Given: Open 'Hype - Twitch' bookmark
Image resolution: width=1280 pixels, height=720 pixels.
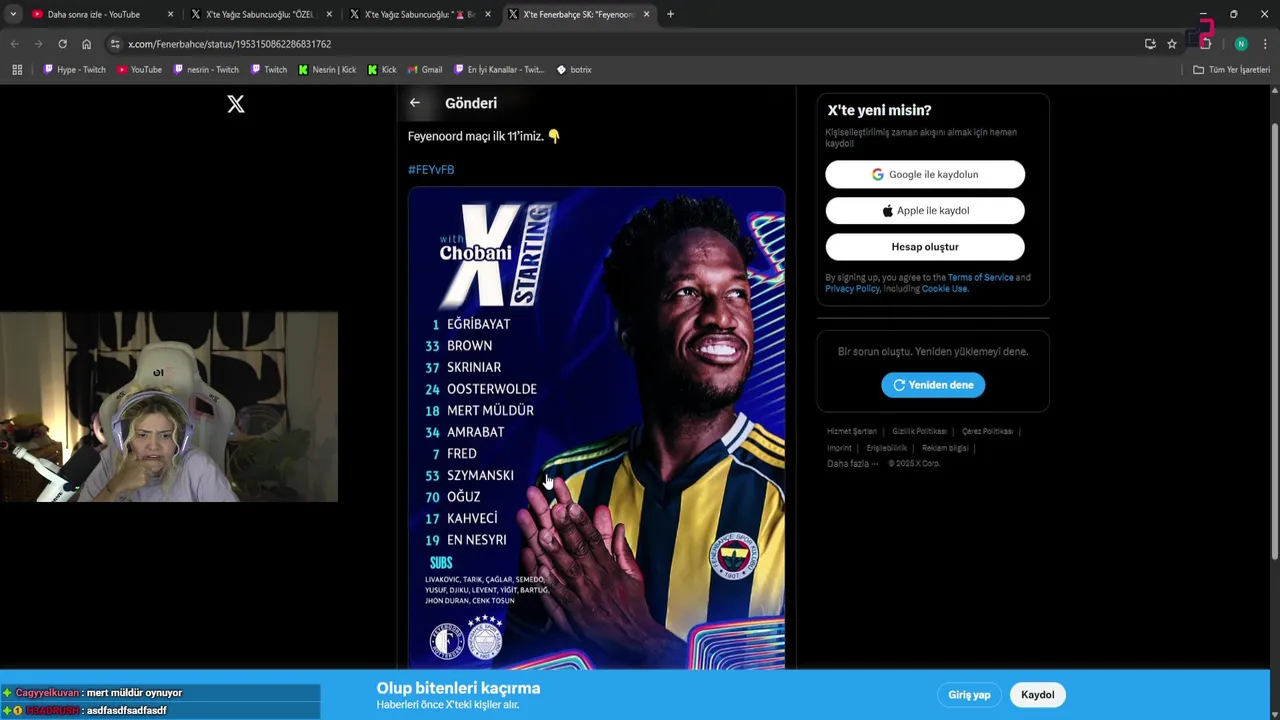Looking at the screenshot, I should (74, 70).
